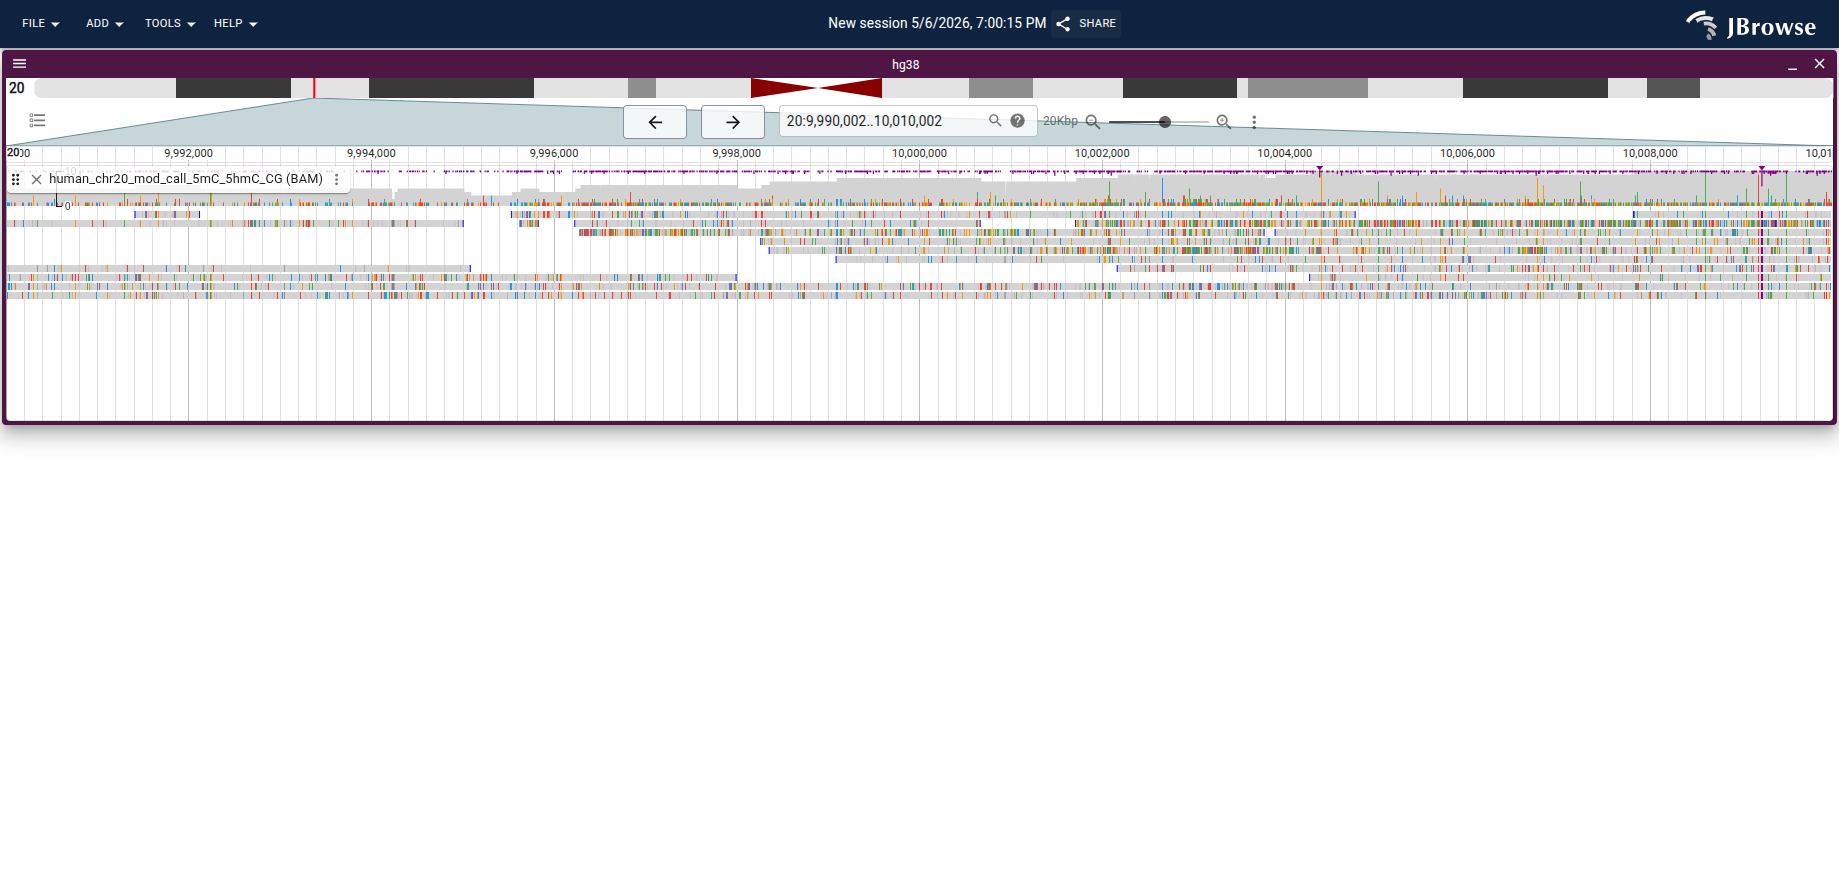The width and height of the screenshot is (1839, 886).
Task: Click the 9,996,000 ruler label
Action: click(x=554, y=153)
